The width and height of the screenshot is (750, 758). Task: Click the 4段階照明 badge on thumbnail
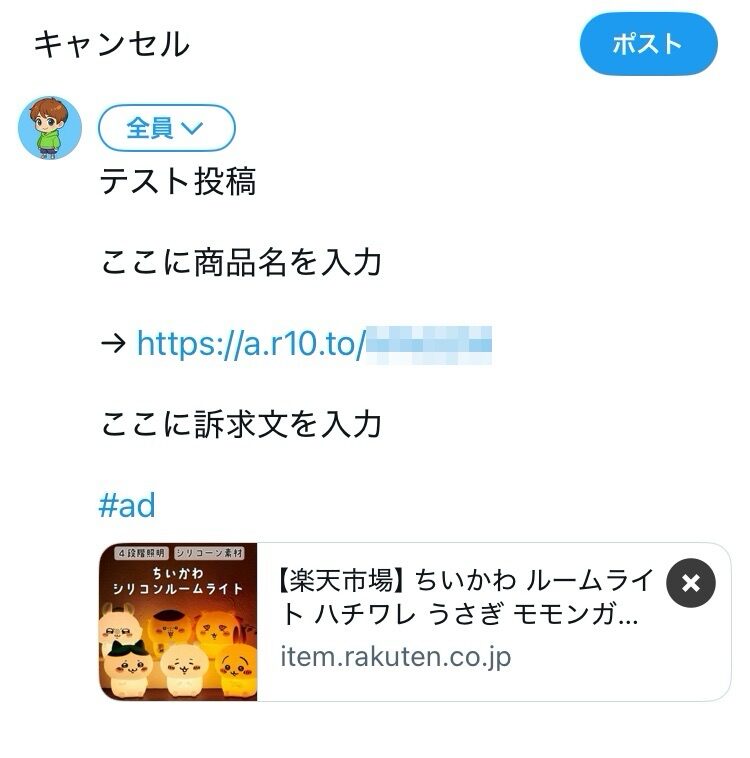click(x=141, y=553)
